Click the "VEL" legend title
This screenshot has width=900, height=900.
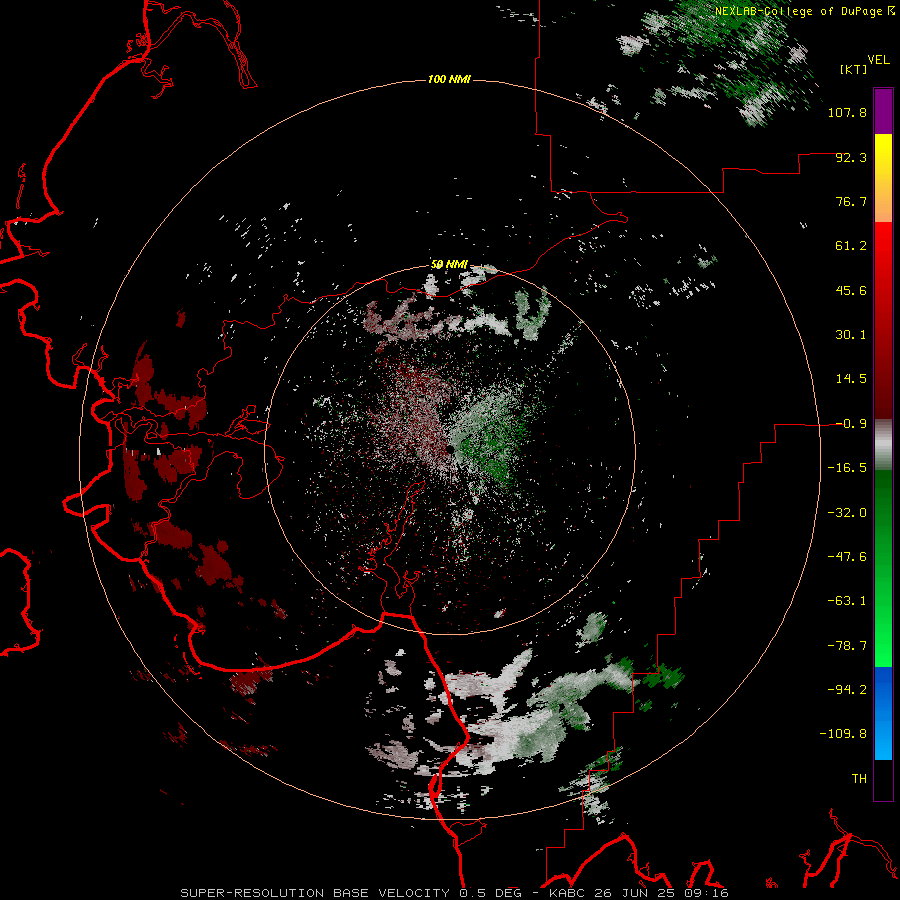[x=878, y=60]
